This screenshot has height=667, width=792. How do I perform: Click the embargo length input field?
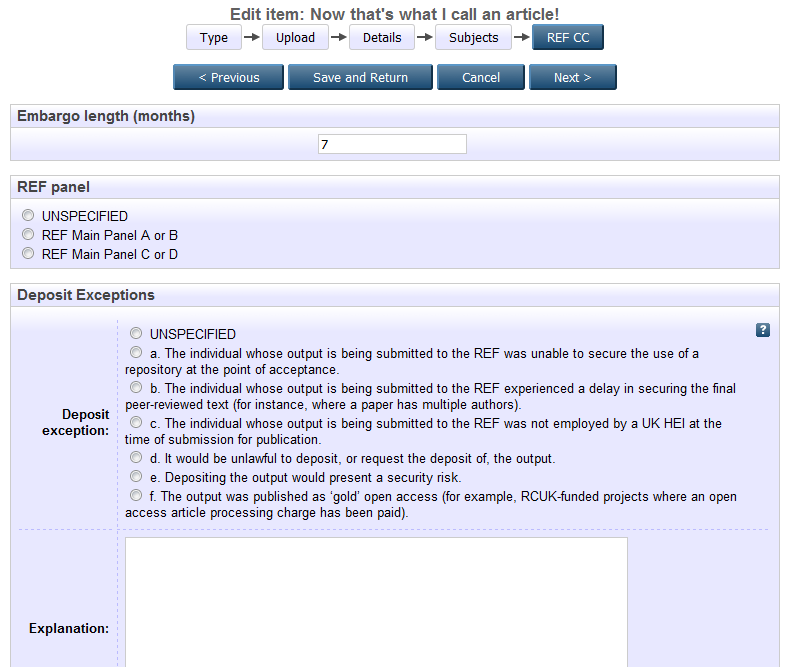tap(392, 145)
